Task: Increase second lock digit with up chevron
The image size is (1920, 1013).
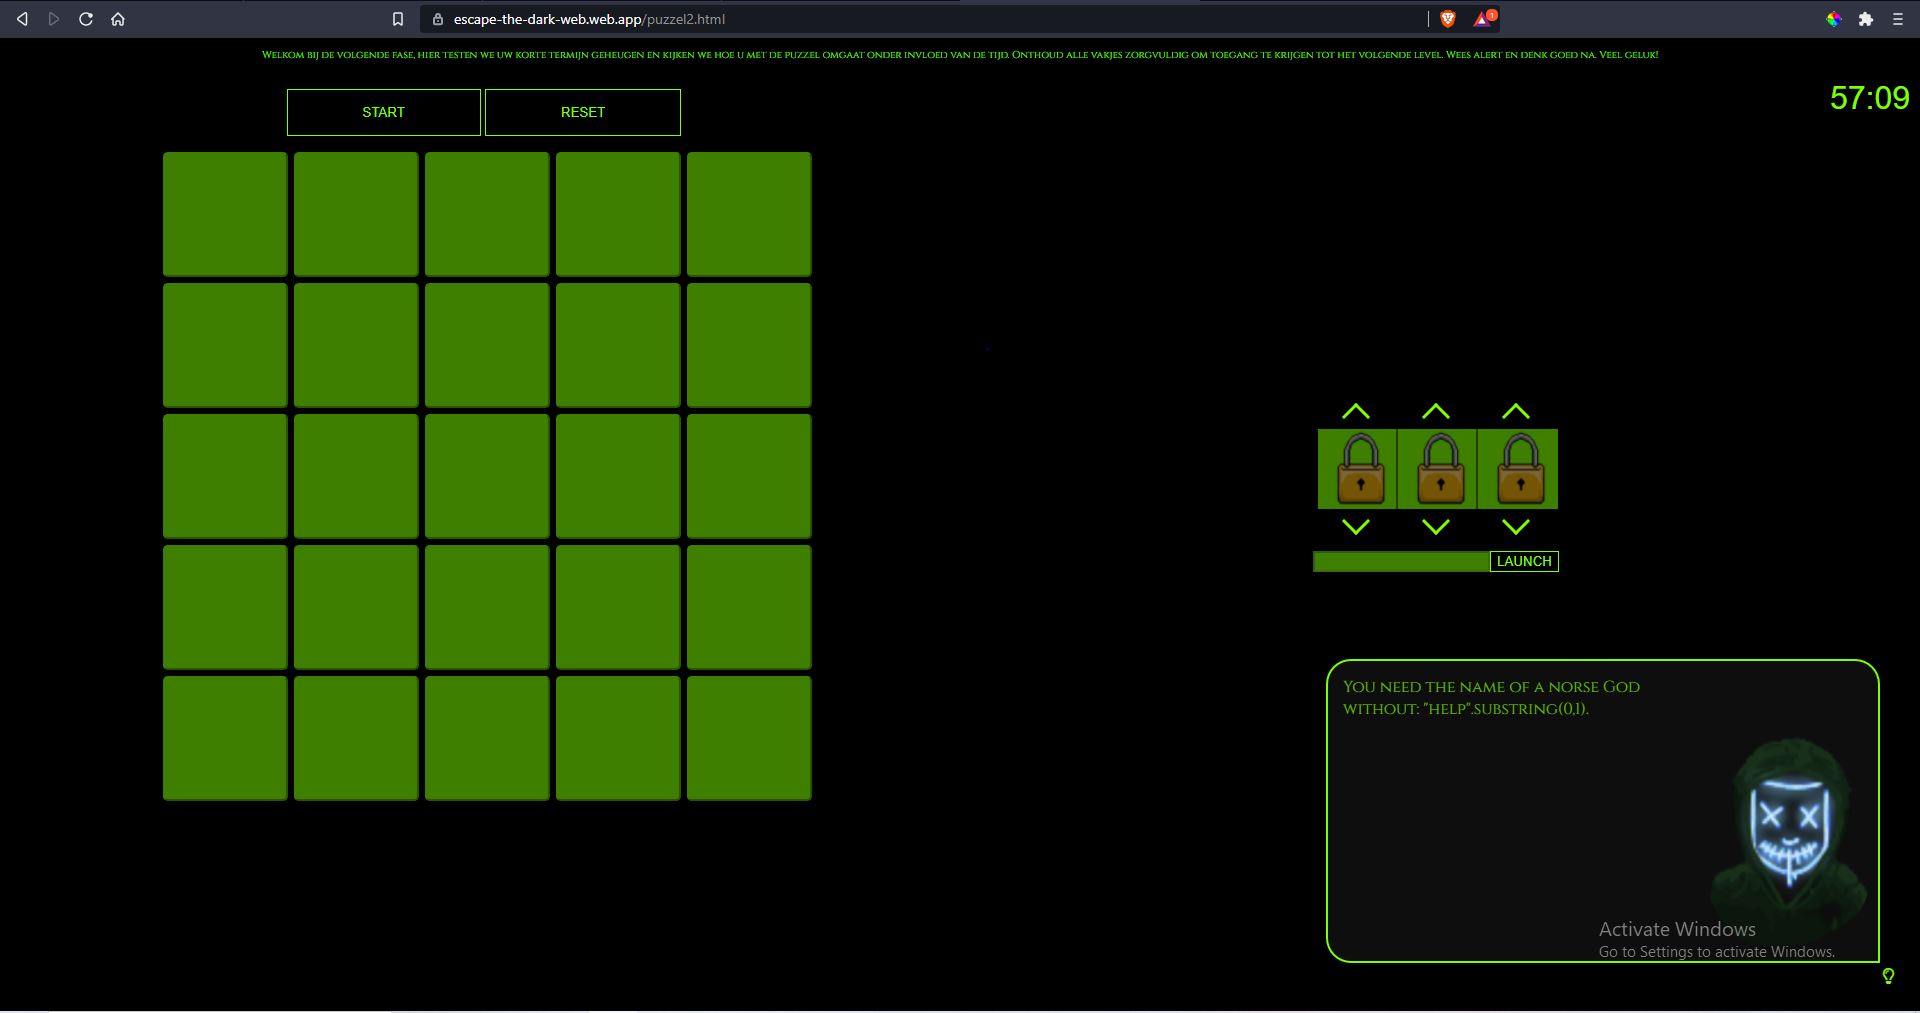Action: click(1436, 412)
